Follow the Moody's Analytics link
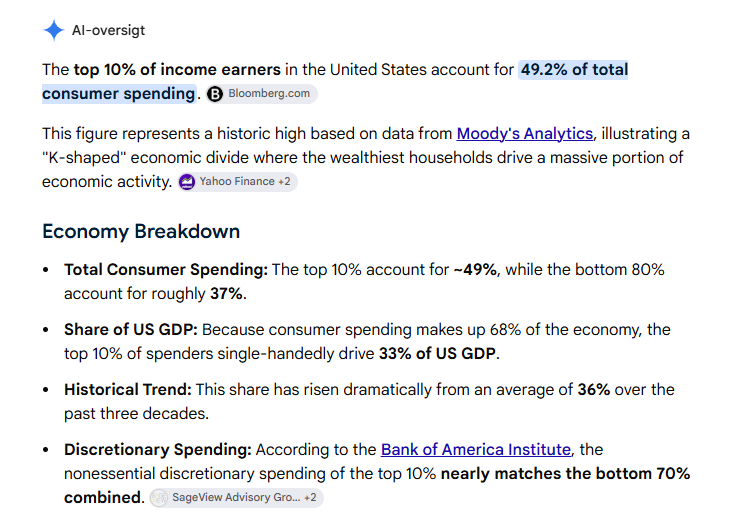The height and width of the screenshot is (532, 735). [x=525, y=134]
